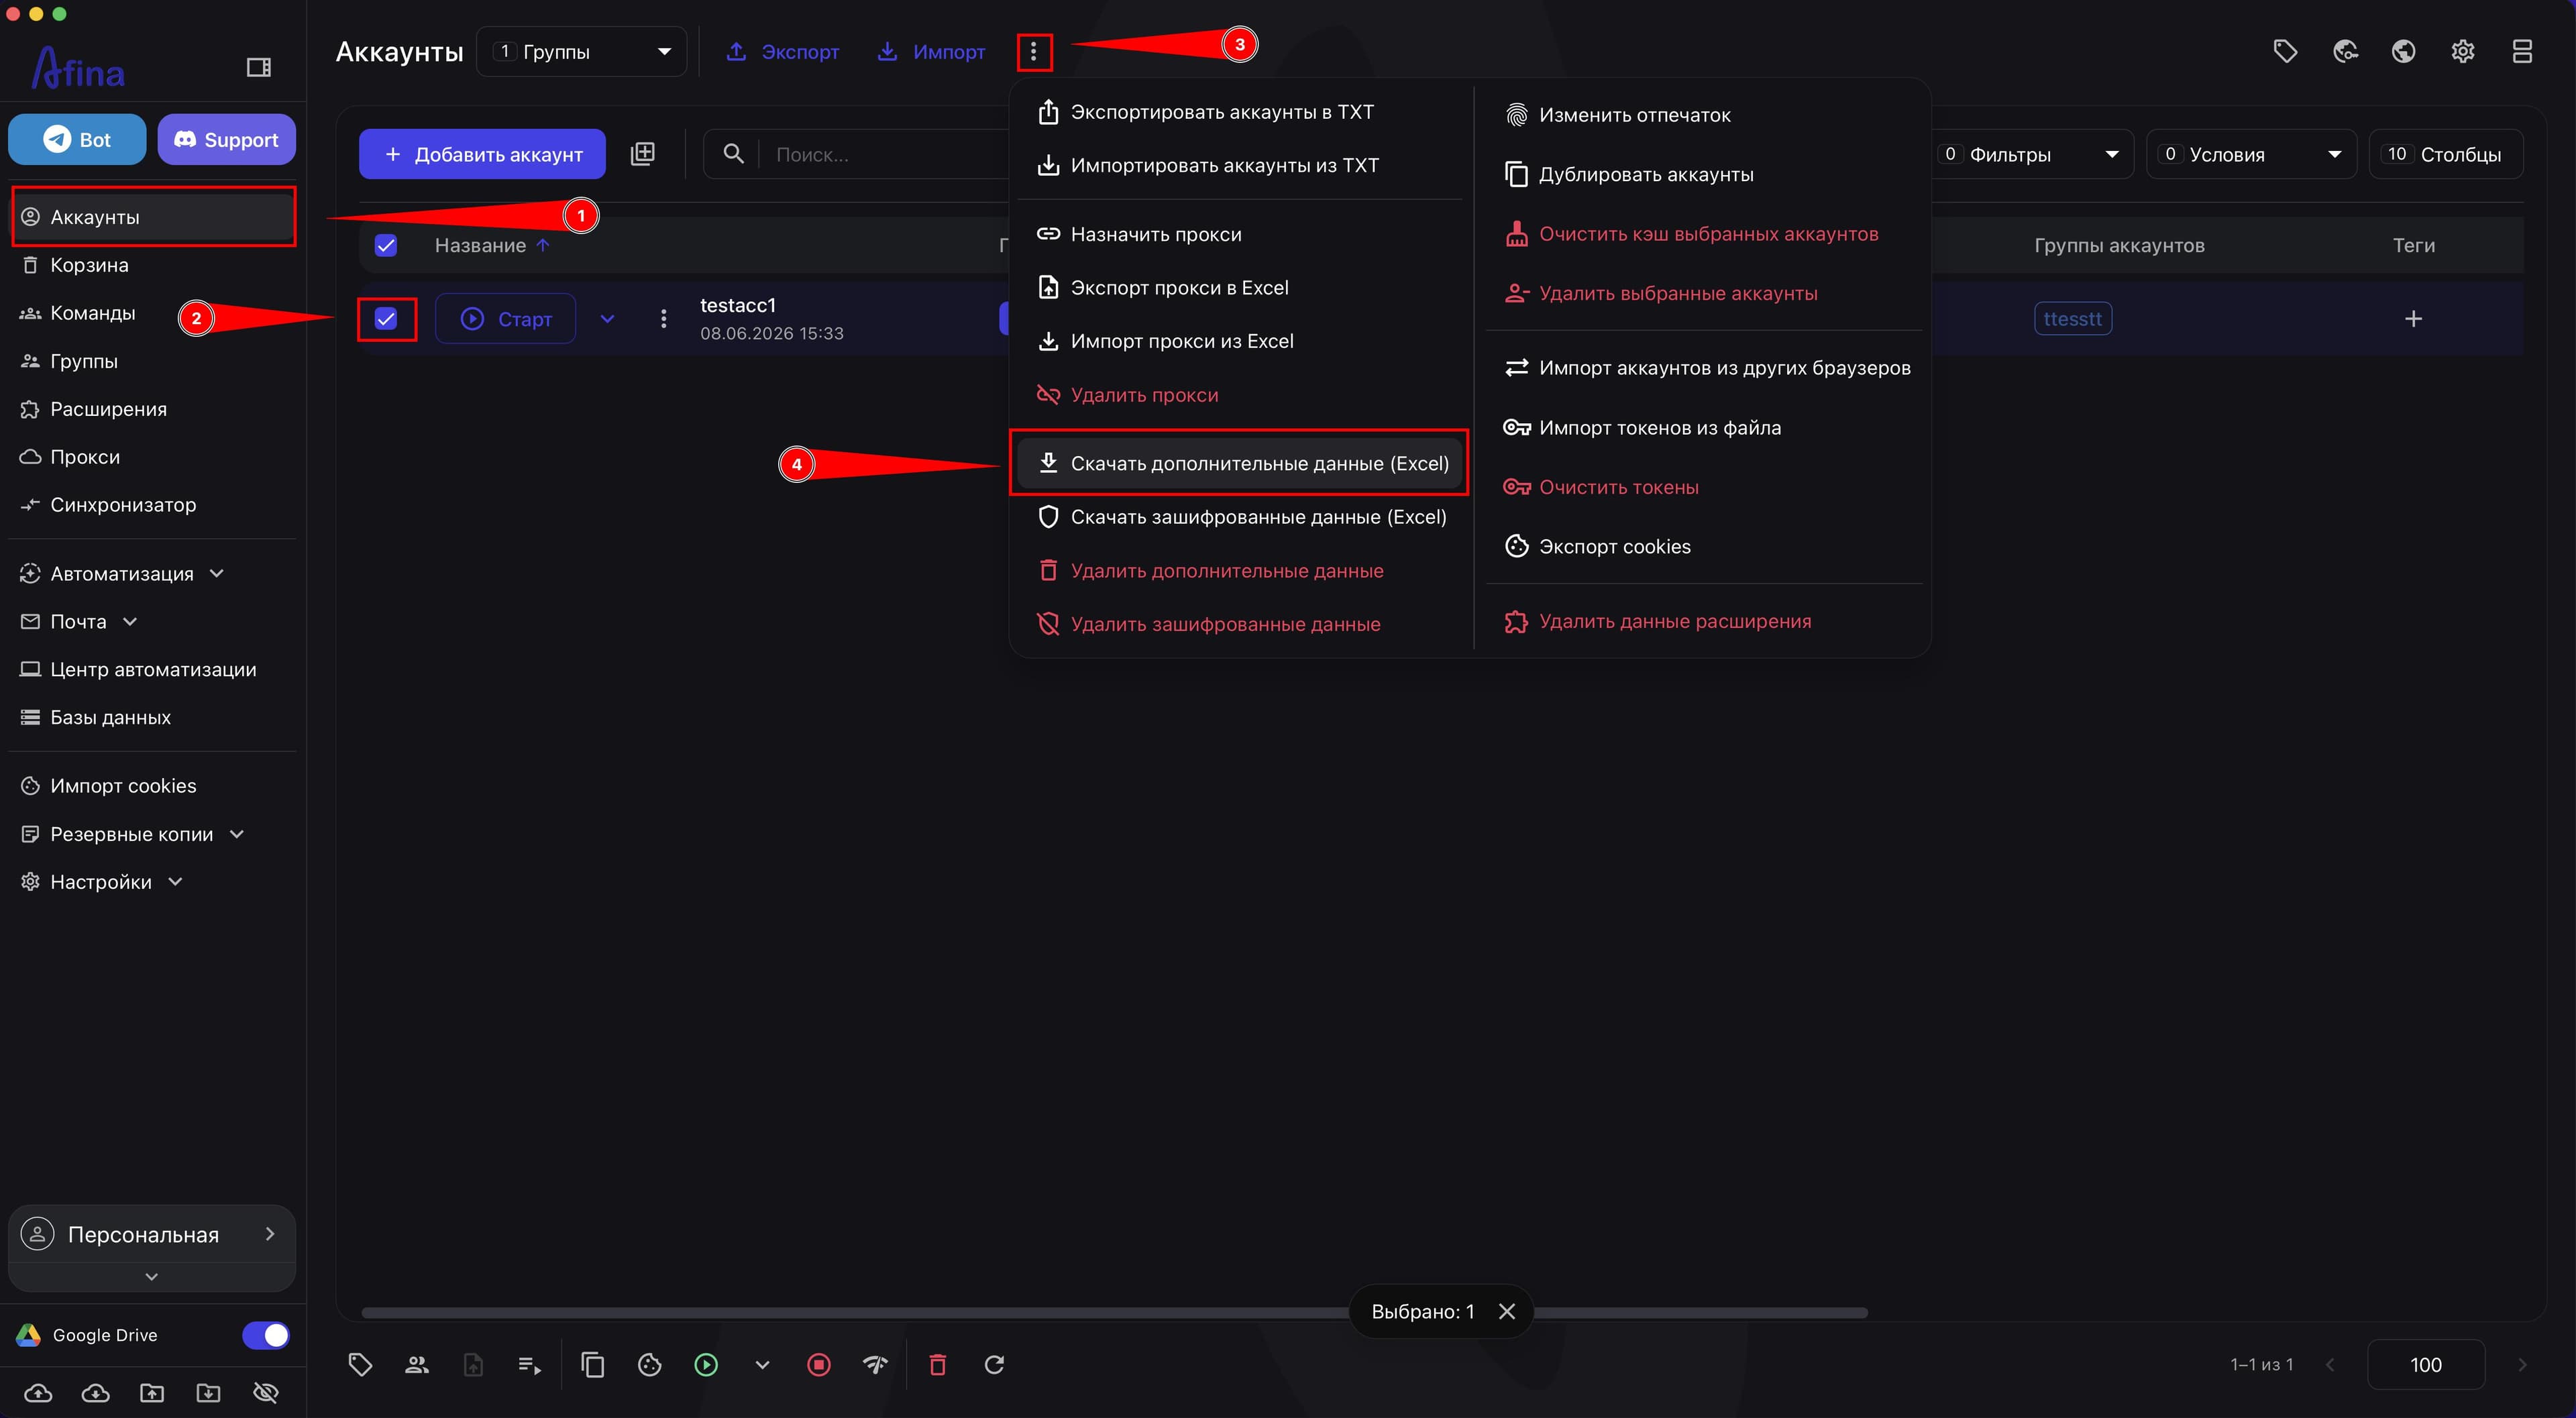Open Корзина in the sidebar
The width and height of the screenshot is (2576, 1418).
tap(152, 265)
